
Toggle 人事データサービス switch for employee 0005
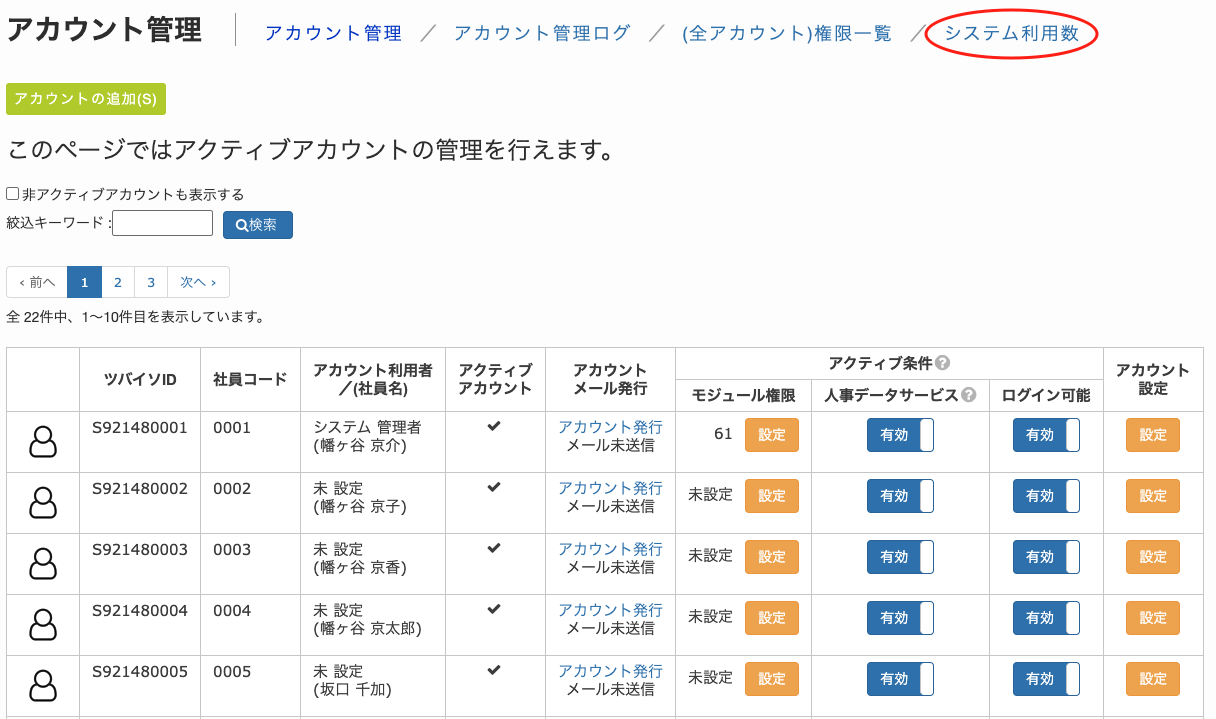[x=900, y=679]
